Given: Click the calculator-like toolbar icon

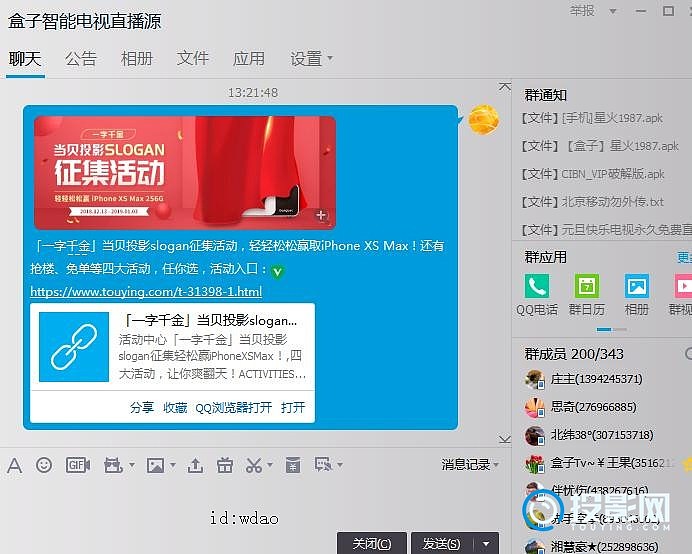Looking at the screenshot, I should [293, 465].
